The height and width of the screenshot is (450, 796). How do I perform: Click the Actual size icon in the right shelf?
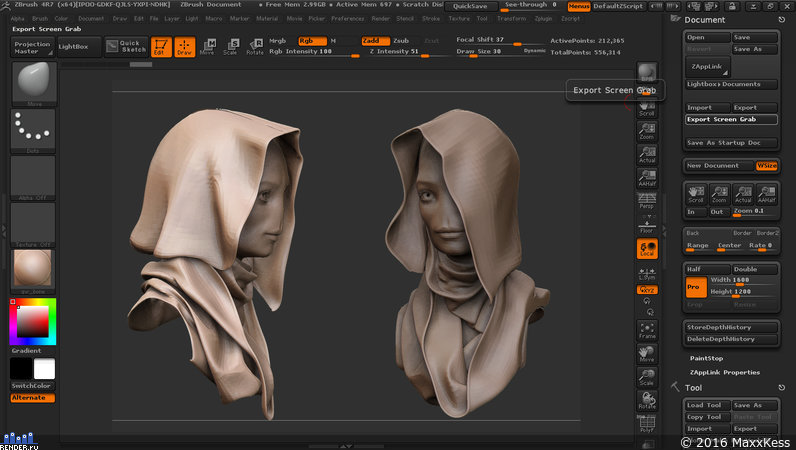pyautogui.click(x=647, y=154)
